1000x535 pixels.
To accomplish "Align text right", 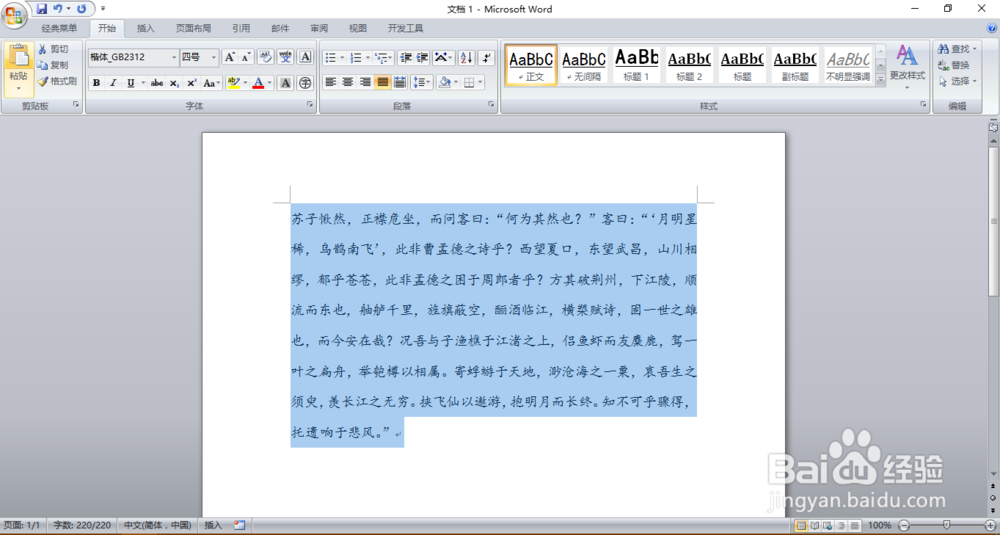I will coord(365,82).
